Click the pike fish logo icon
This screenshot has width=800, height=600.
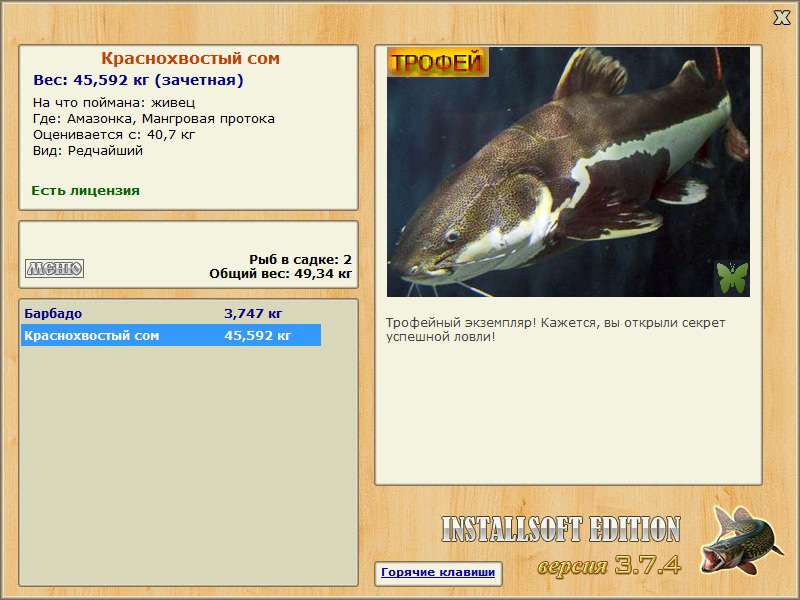click(x=741, y=541)
